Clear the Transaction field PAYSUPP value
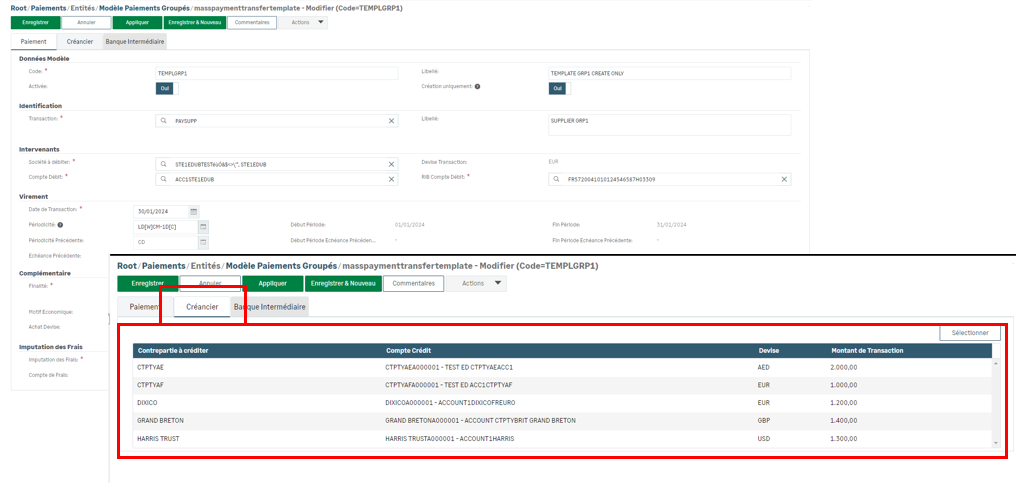 point(391,120)
